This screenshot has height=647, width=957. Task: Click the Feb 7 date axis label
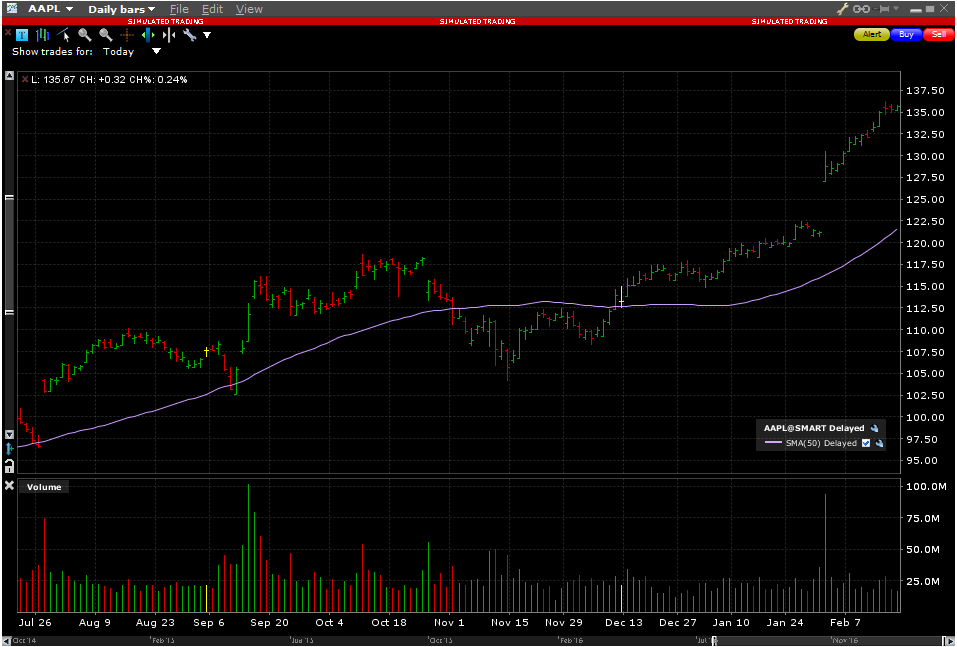845,623
